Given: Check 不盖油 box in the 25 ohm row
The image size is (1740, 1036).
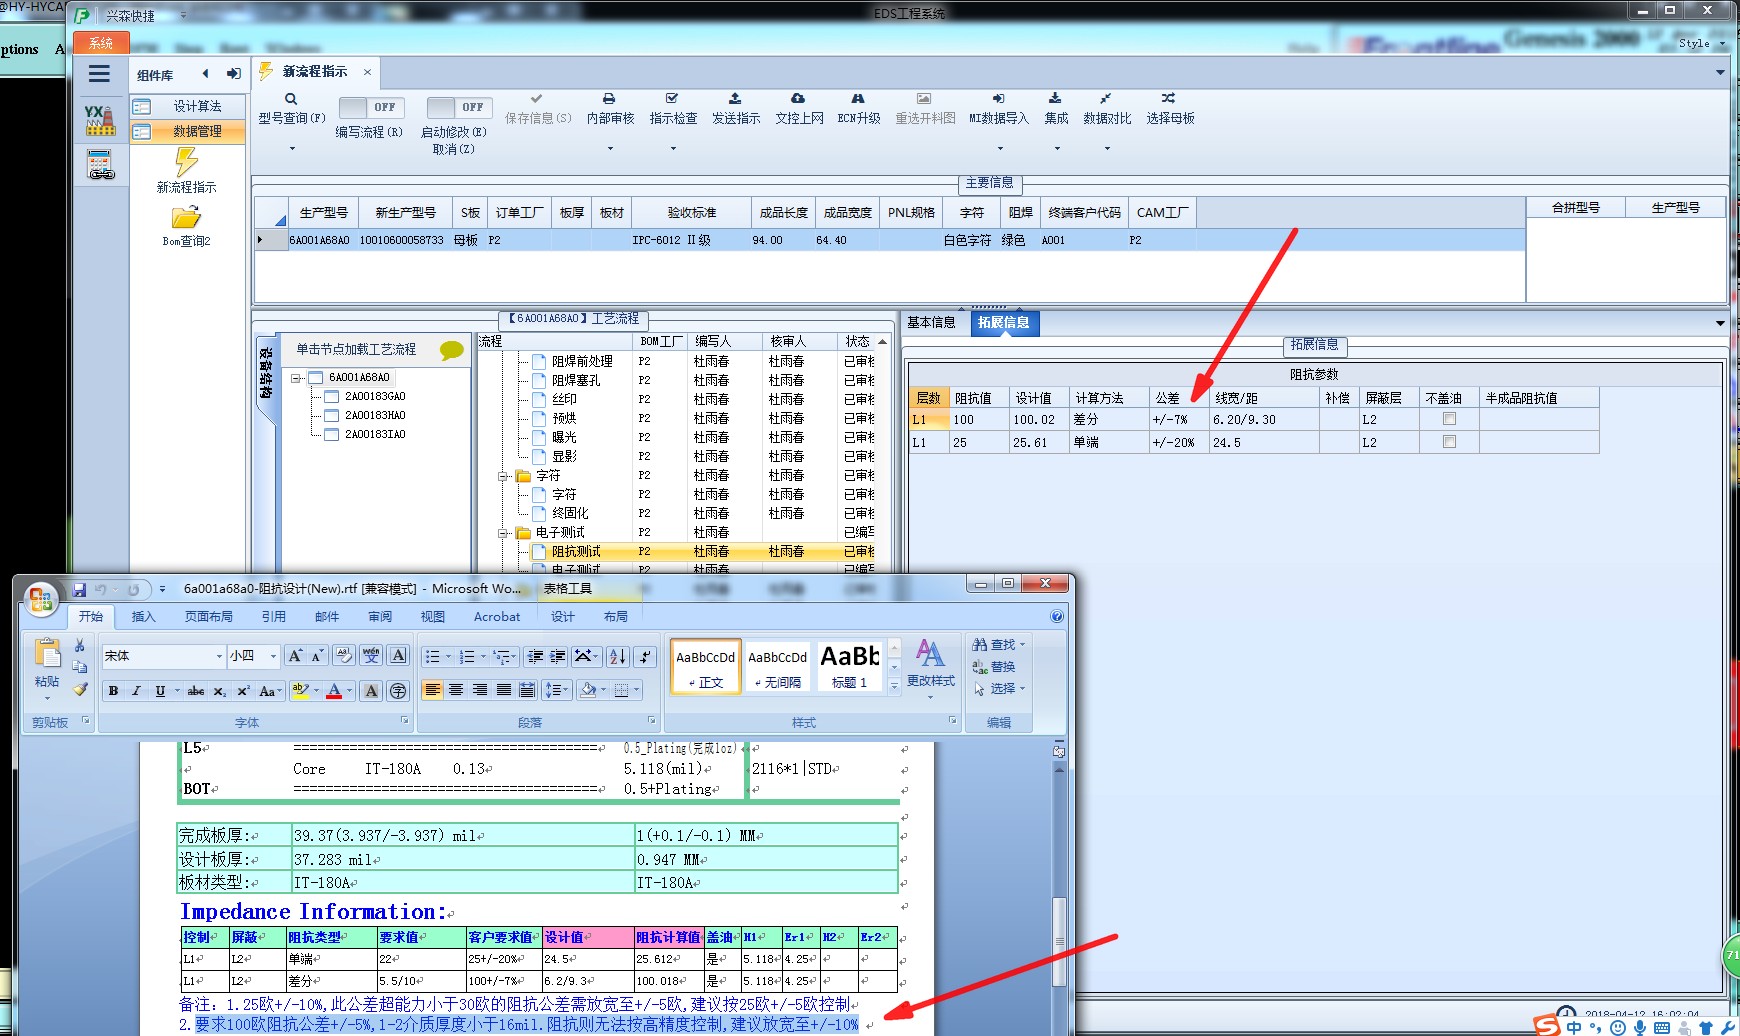Looking at the screenshot, I should [x=1449, y=442].
